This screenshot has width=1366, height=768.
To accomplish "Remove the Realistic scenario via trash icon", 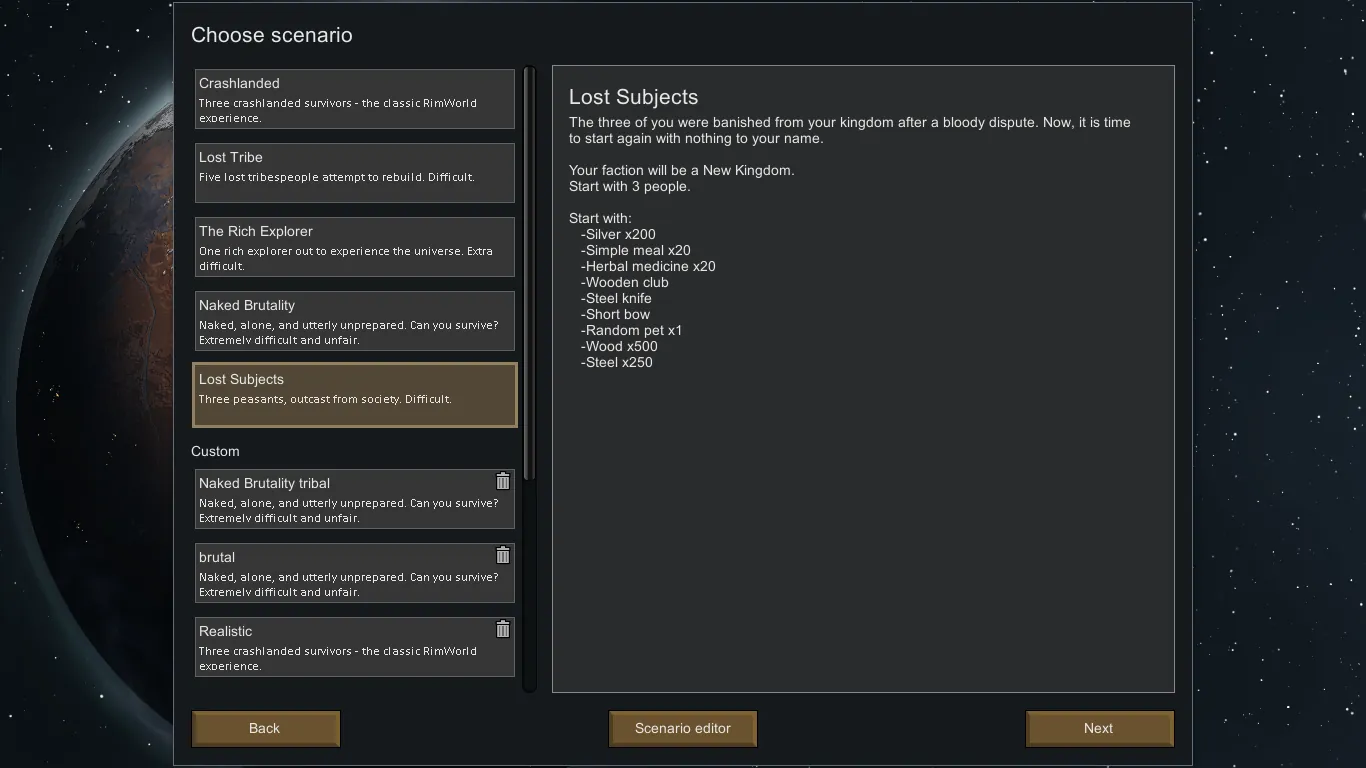I will pyautogui.click(x=503, y=630).
